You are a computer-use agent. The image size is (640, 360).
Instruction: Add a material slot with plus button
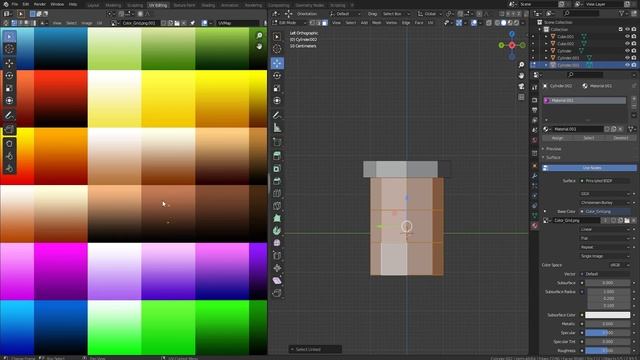coord(634,99)
